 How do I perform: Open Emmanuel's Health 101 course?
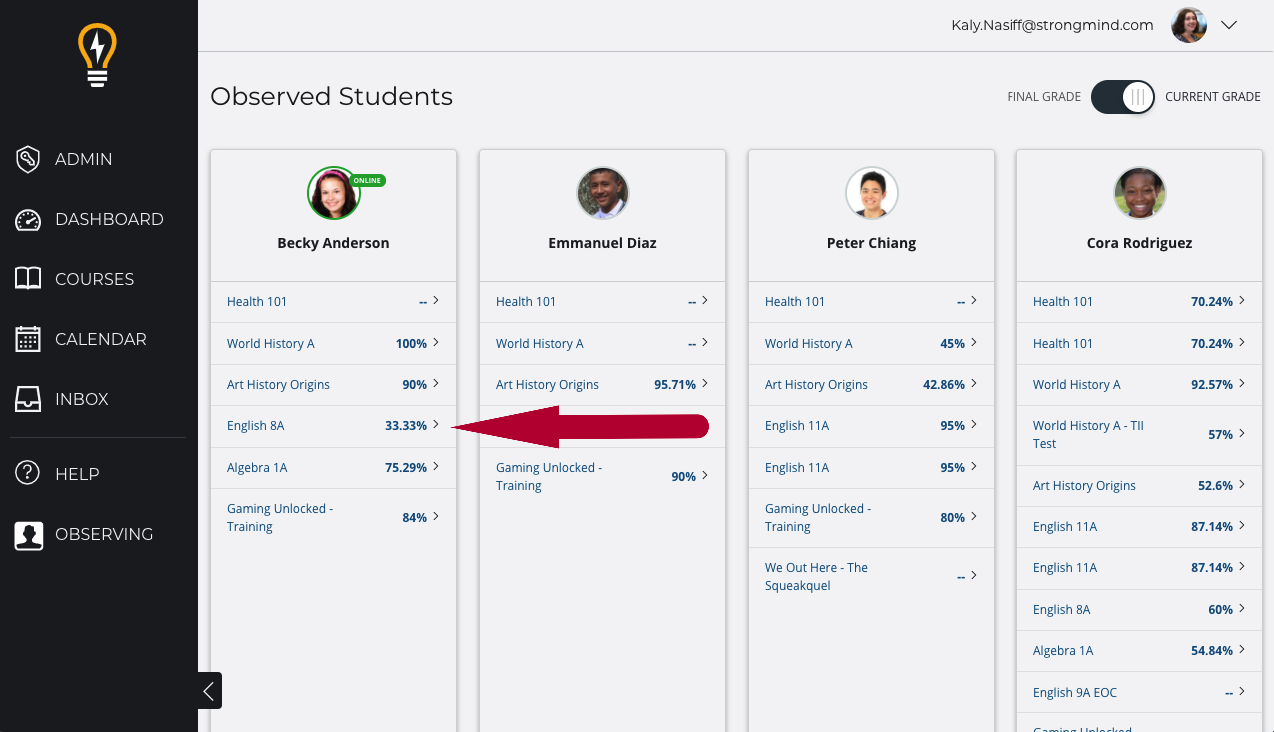click(525, 302)
